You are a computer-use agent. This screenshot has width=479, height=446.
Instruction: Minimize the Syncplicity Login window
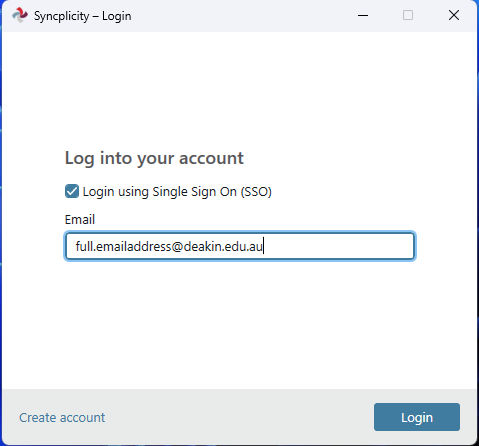pyautogui.click(x=363, y=15)
